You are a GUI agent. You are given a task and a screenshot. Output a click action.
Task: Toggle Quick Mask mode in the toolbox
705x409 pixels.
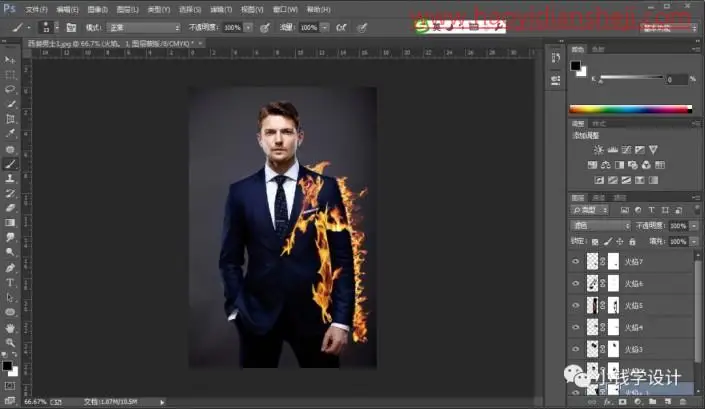10,386
